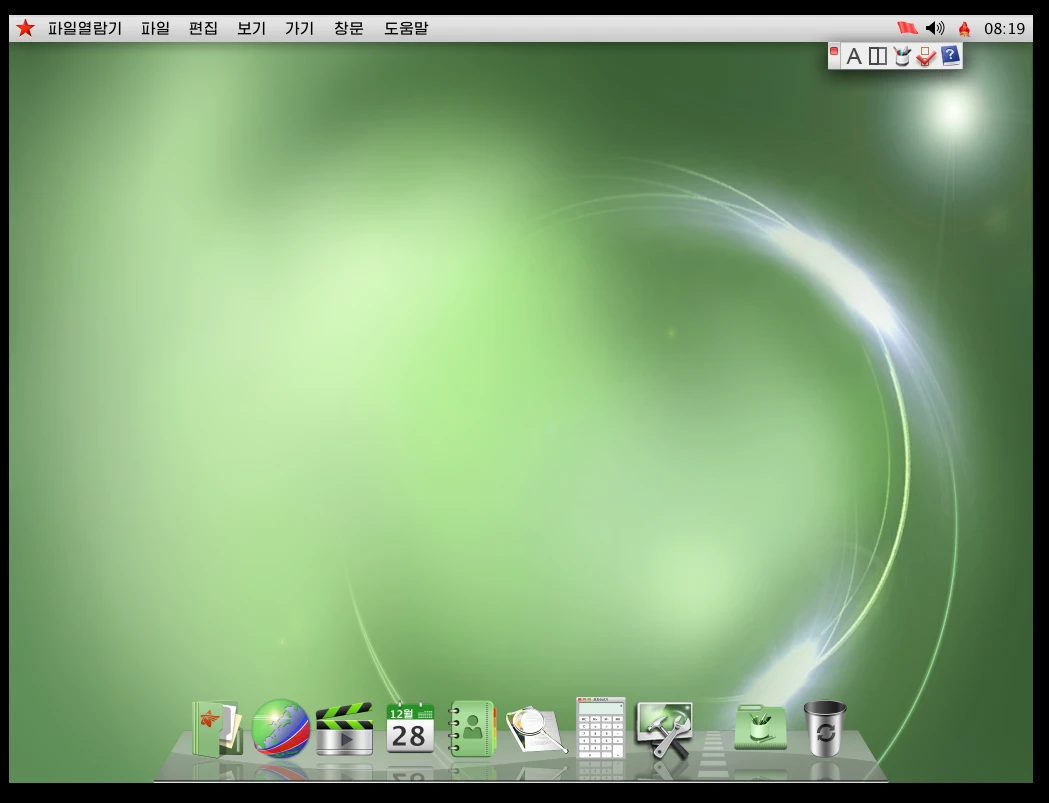Image resolution: width=1049 pixels, height=803 pixels.
Task: Open the 도움말 menu
Action: (406, 28)
